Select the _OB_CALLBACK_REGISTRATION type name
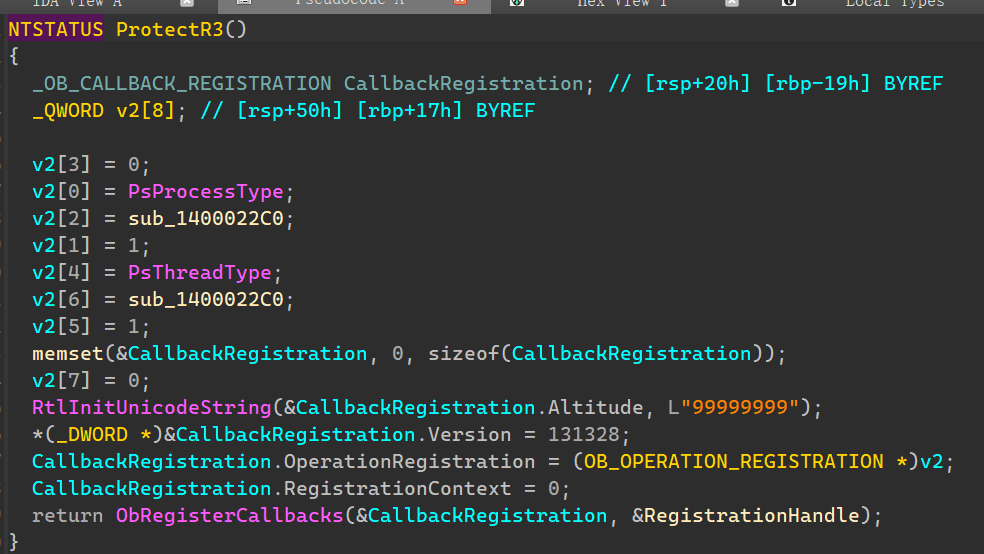 (x=181, y=83)
